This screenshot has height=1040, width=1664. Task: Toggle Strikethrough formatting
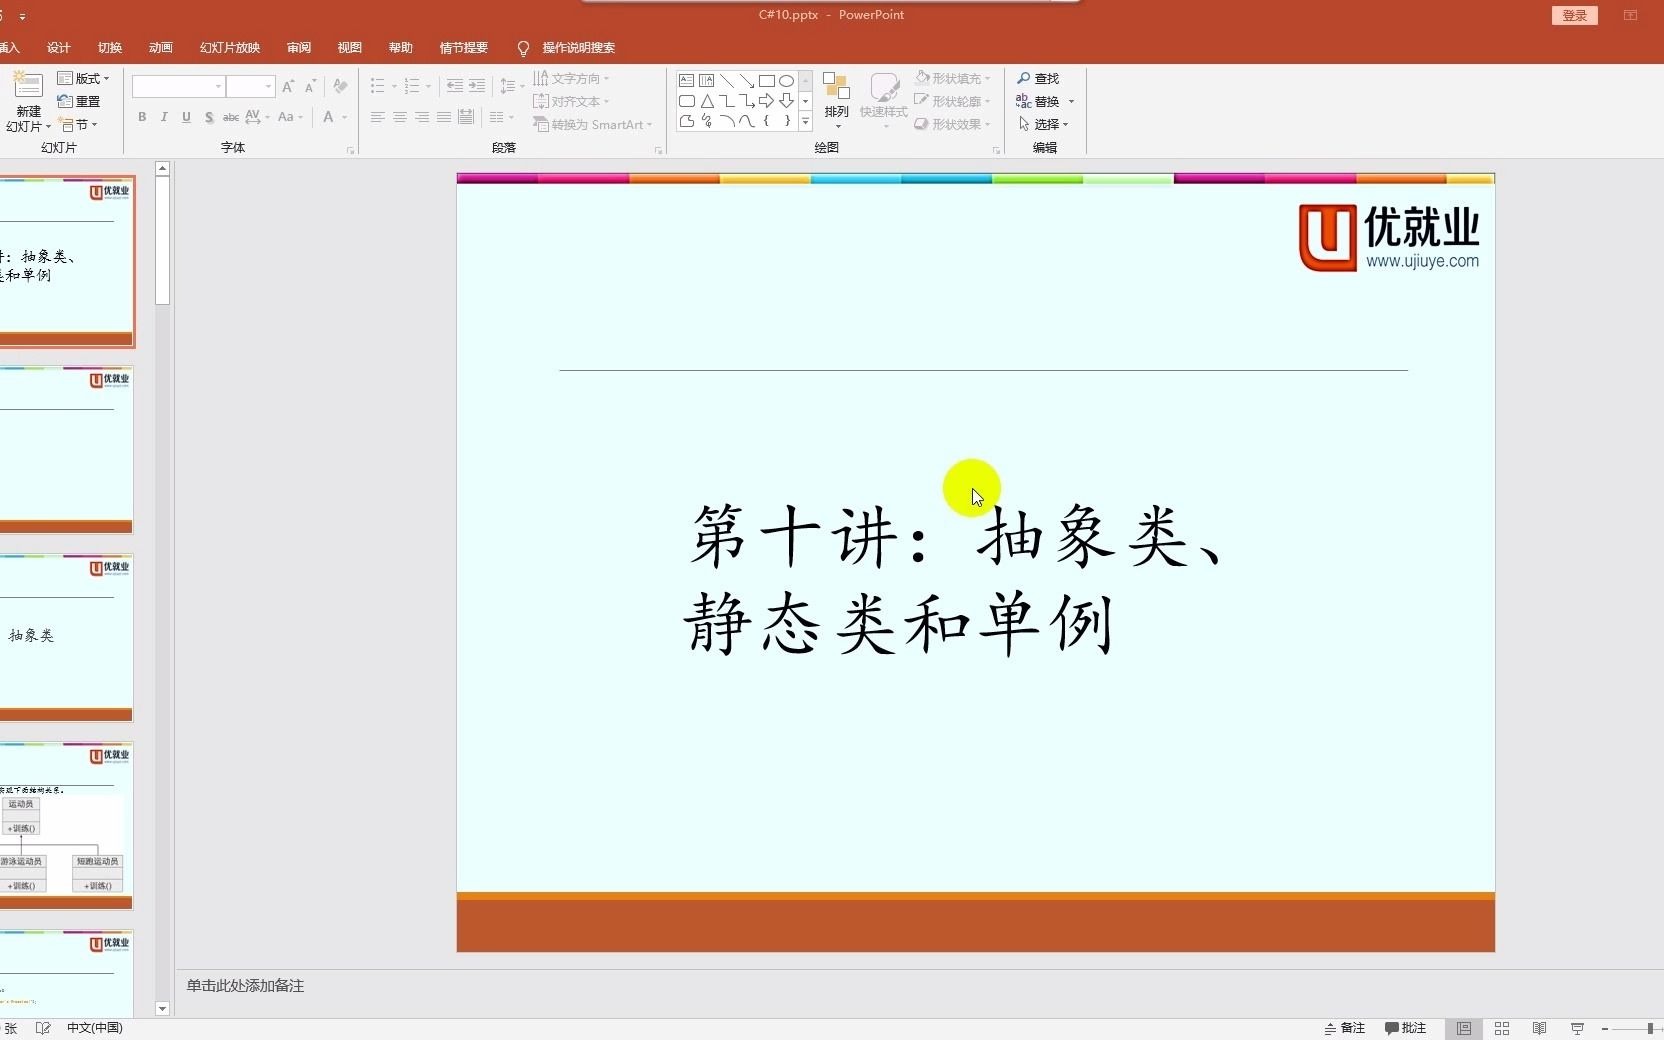pos(231,117)
